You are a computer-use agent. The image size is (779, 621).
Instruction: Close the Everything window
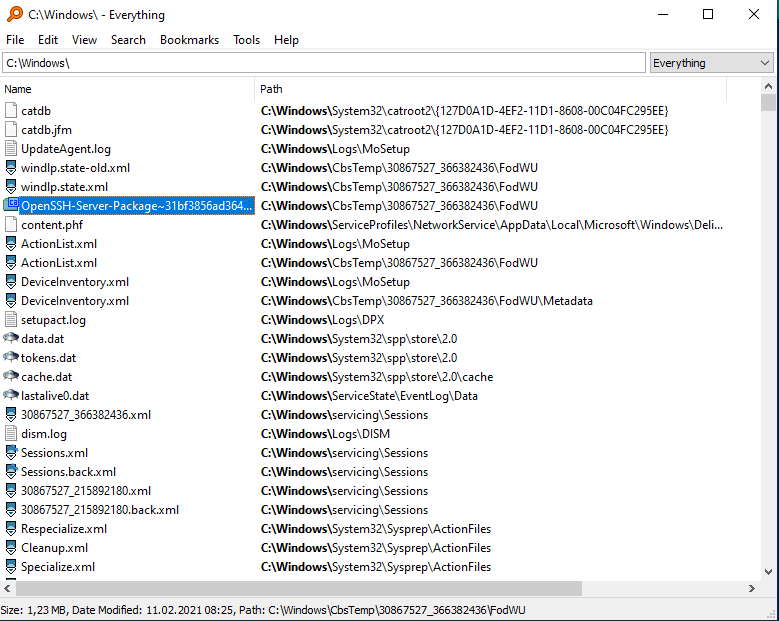pos(754,14)
